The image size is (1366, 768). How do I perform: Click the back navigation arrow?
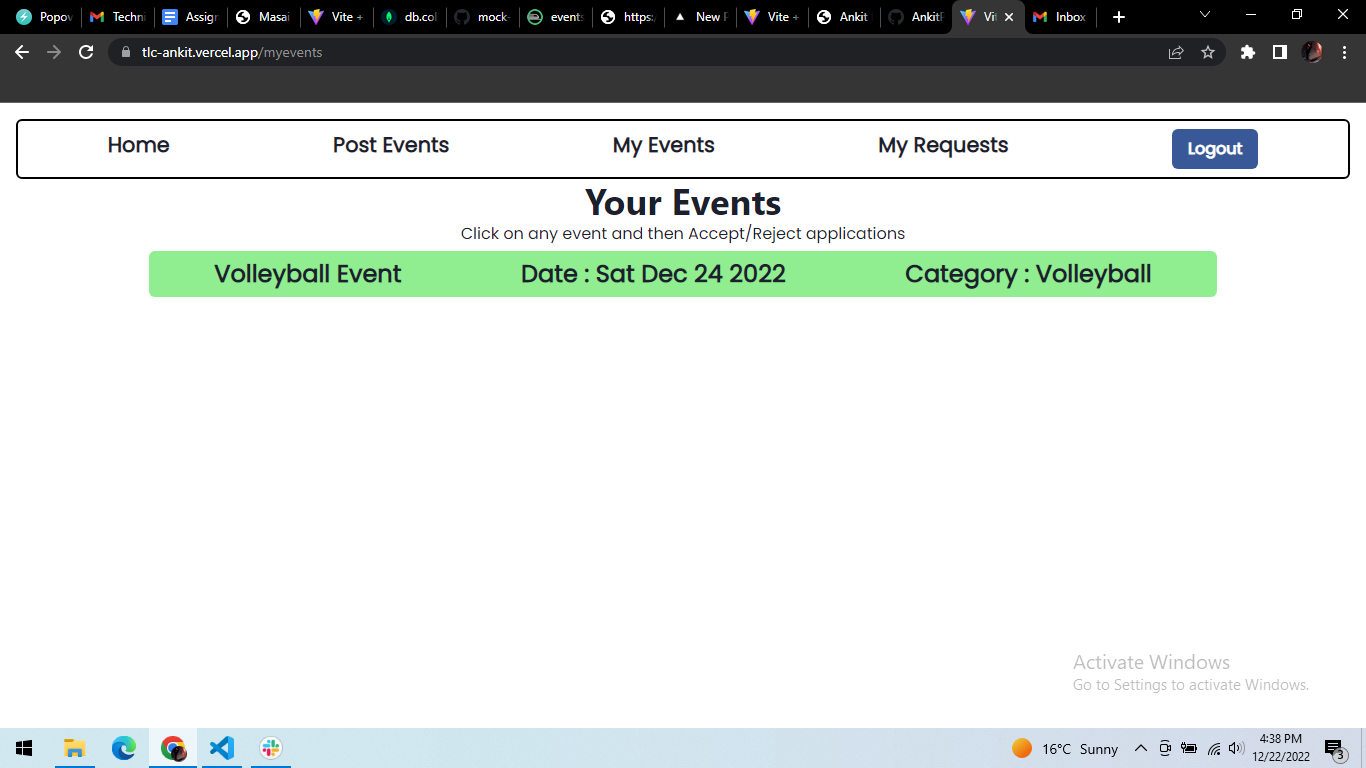click(21, 51)
